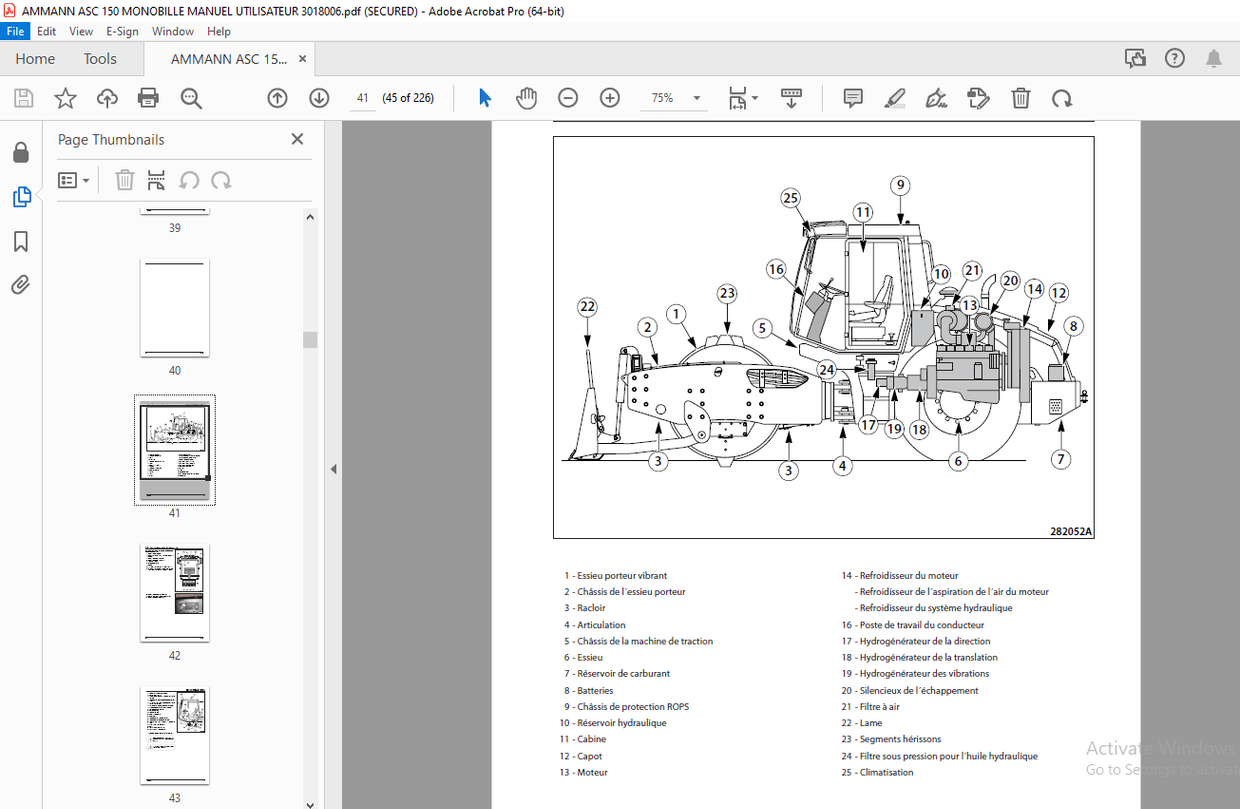Switch to the selection arrow tool

pyautogui.click(x=484, y=98)
